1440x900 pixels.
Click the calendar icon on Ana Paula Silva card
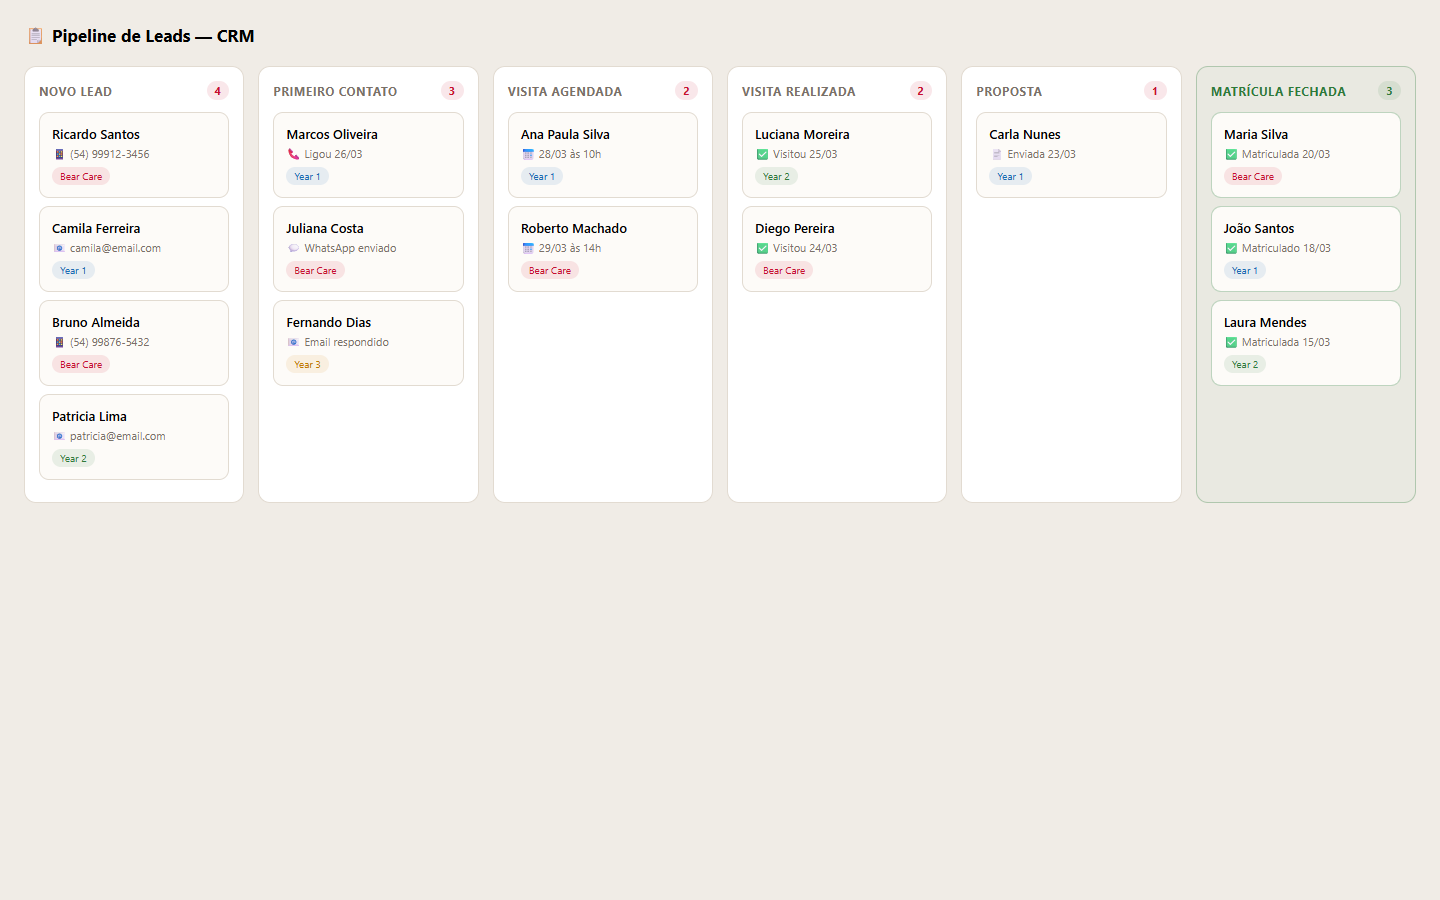527,154
